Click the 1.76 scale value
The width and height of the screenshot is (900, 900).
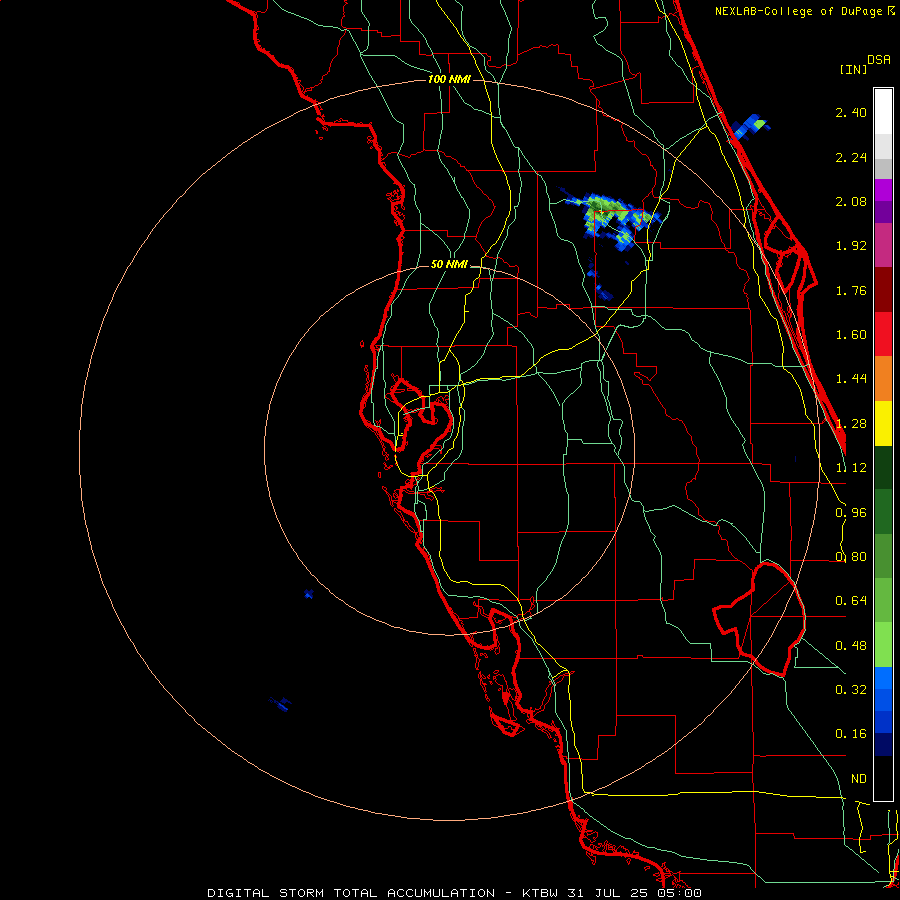[851, 290]
